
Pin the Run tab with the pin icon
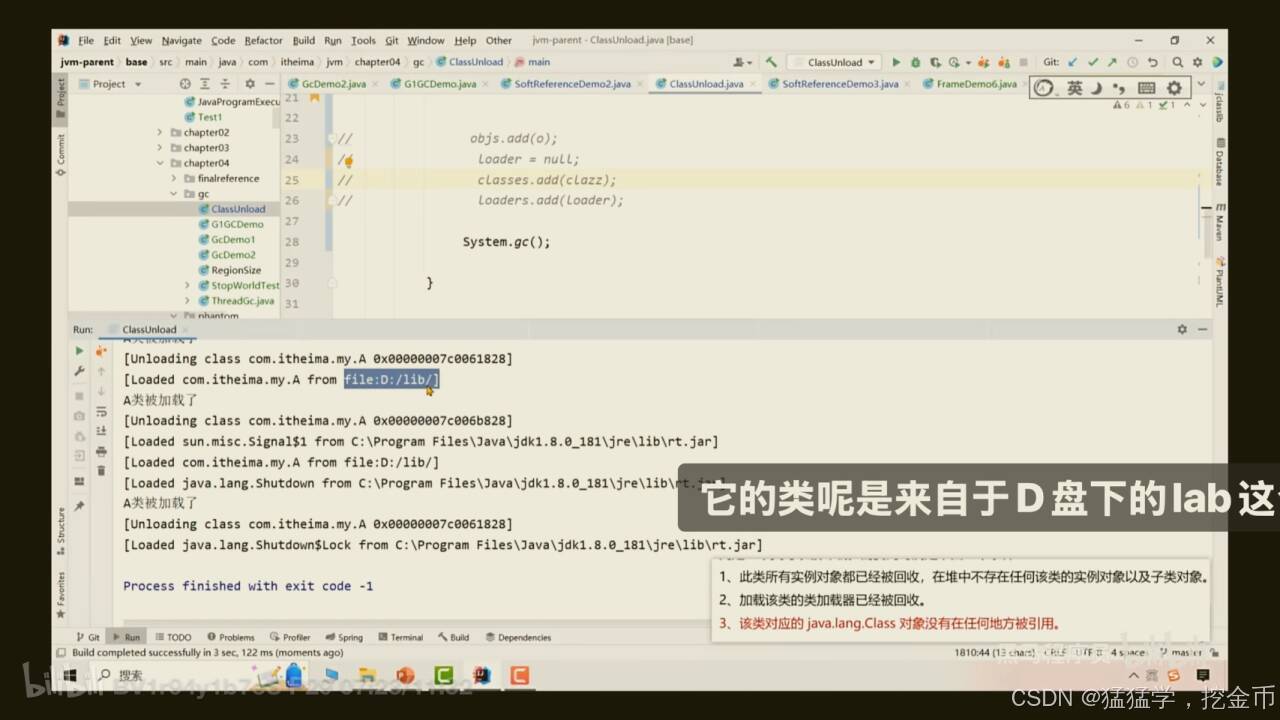pyautogui.click(x=79, y=506)
